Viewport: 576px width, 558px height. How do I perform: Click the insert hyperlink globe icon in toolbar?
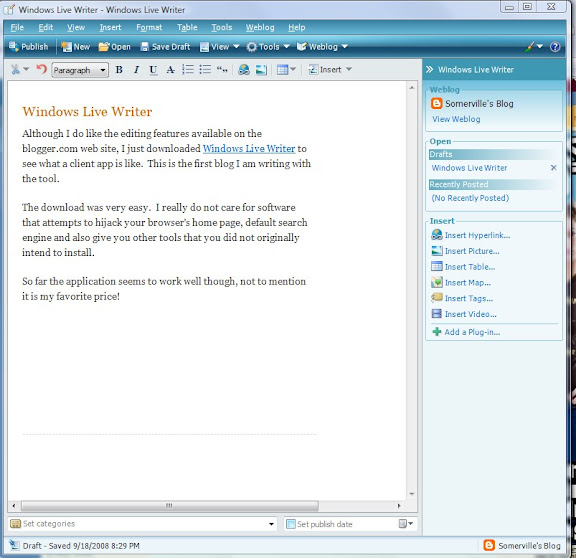(x=244, y=69)
